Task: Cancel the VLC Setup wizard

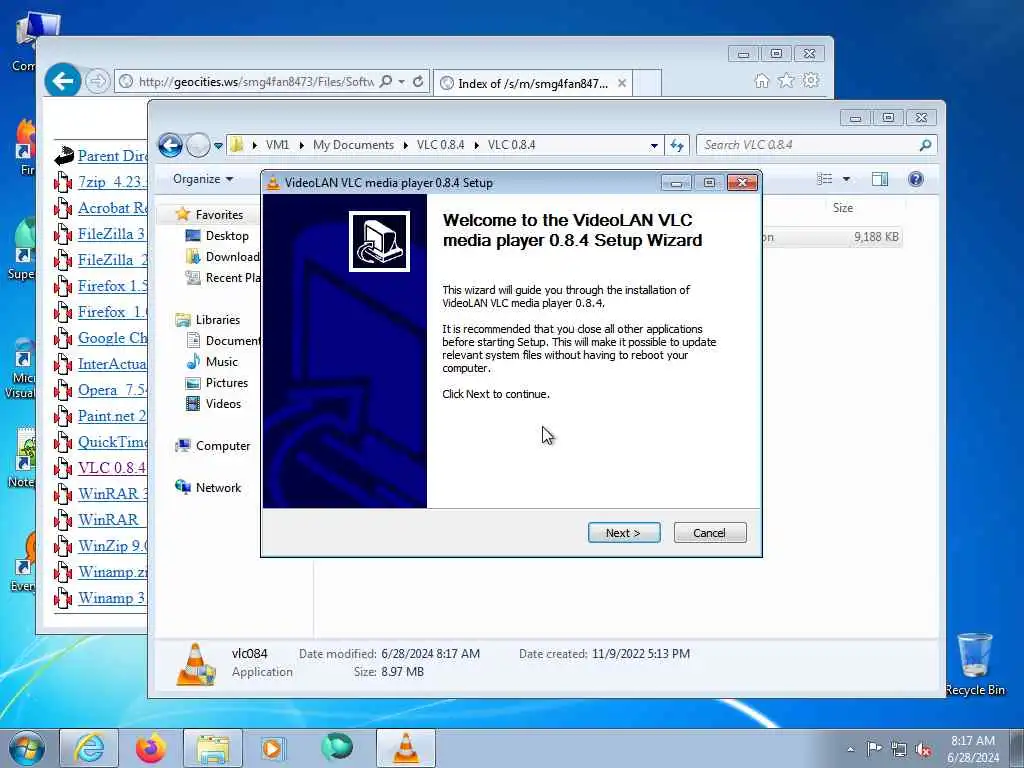Action: [x=709, y=533]
